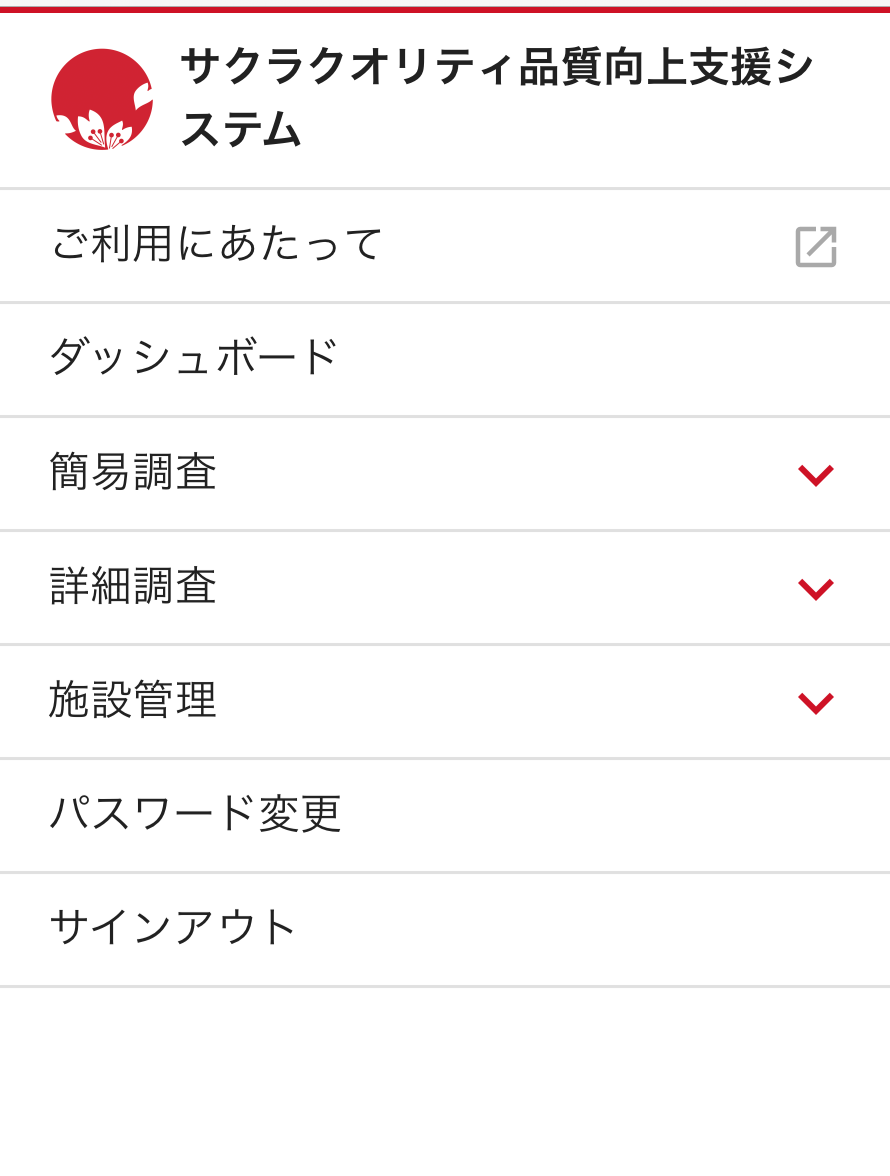Click the red sakura logo icon
The image size is (890, 1176).
[x=102, y=99]
